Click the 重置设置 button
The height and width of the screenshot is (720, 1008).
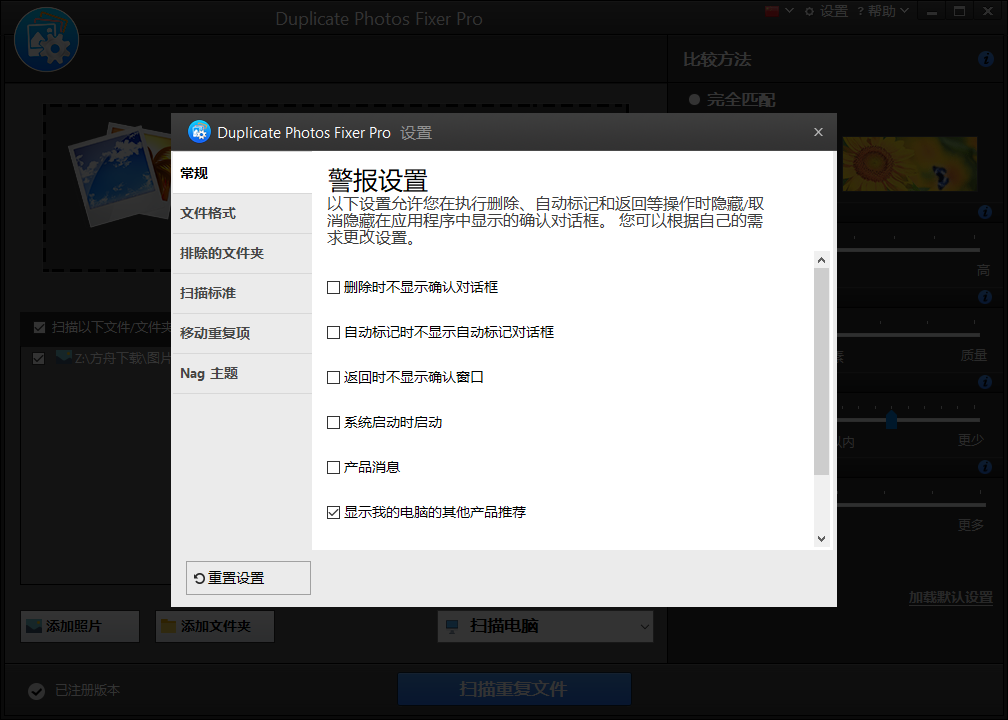248,578
